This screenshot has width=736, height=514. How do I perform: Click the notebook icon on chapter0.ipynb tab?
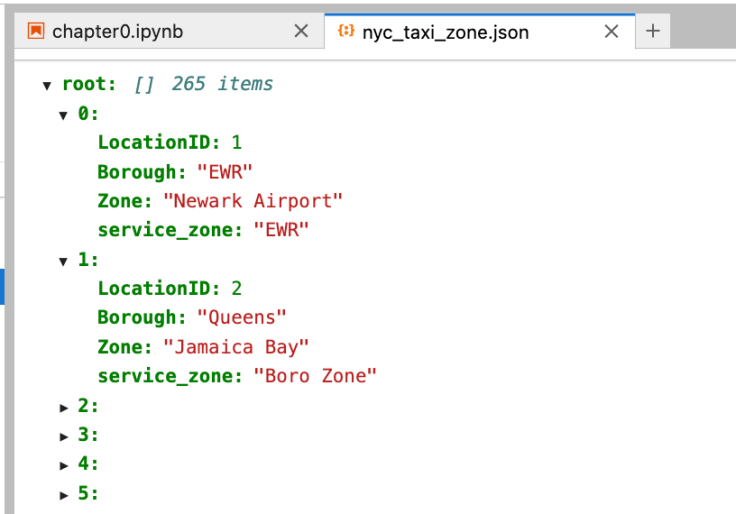(x=36, y=31)
